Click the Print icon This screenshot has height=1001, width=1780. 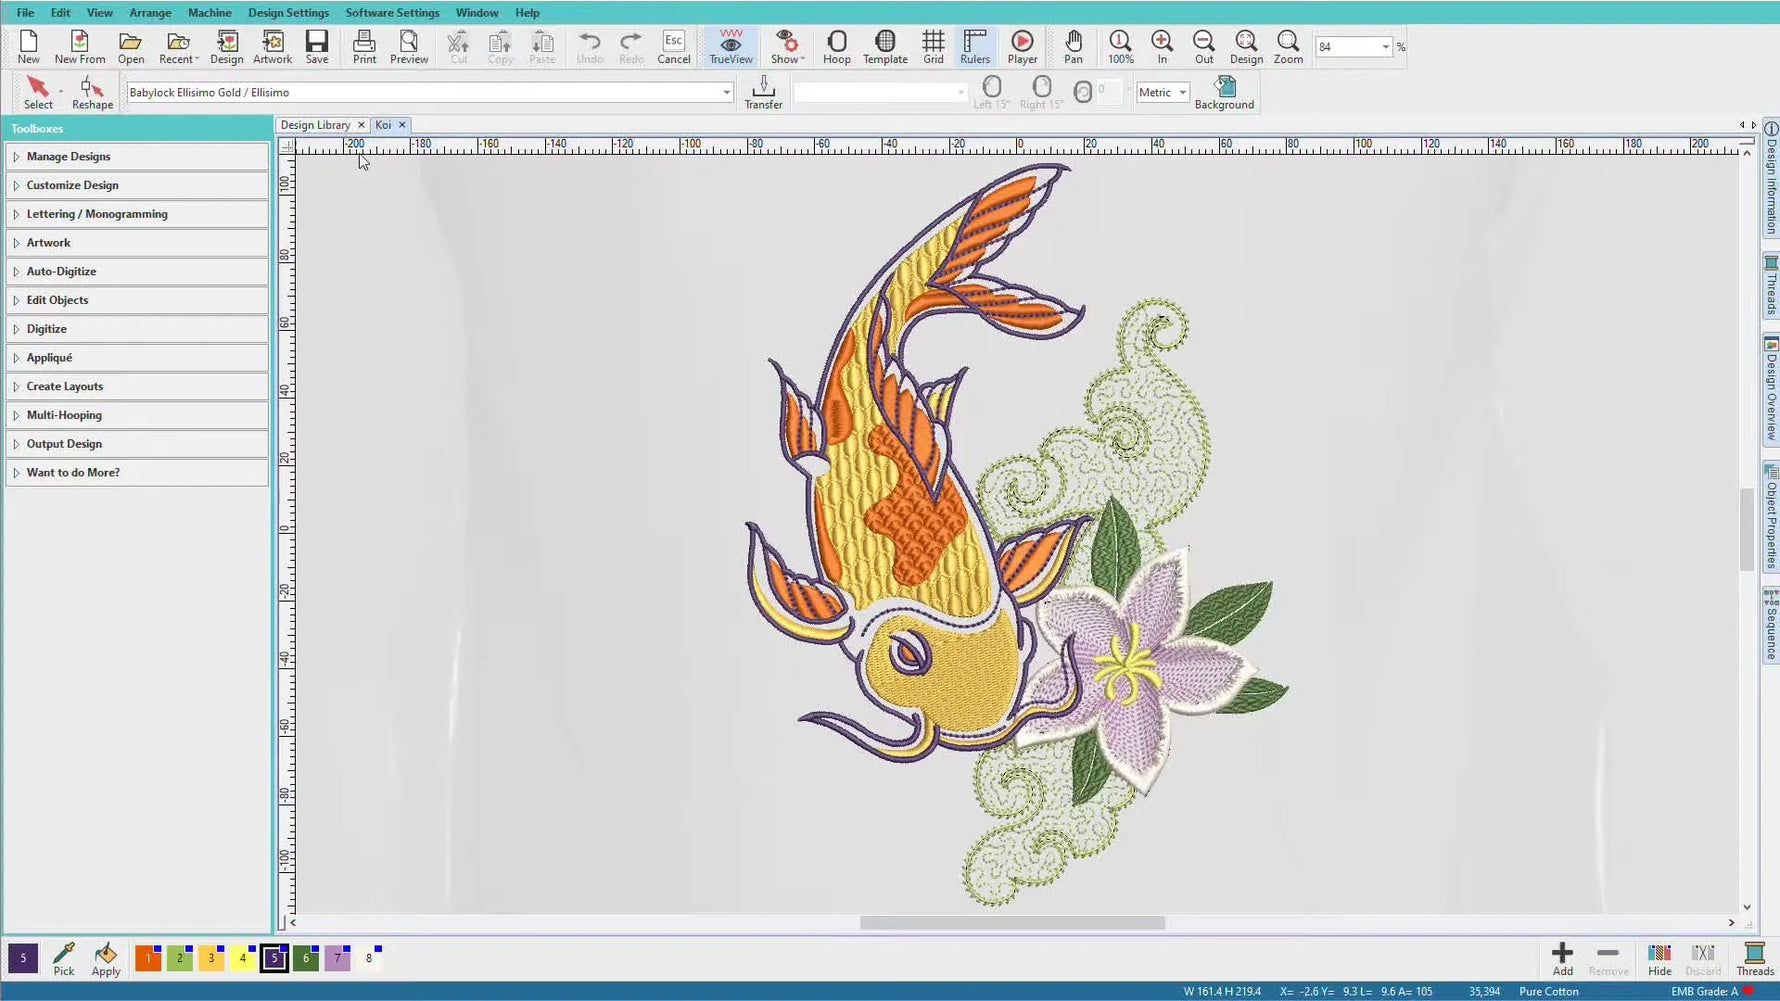[x=364, y=46]
